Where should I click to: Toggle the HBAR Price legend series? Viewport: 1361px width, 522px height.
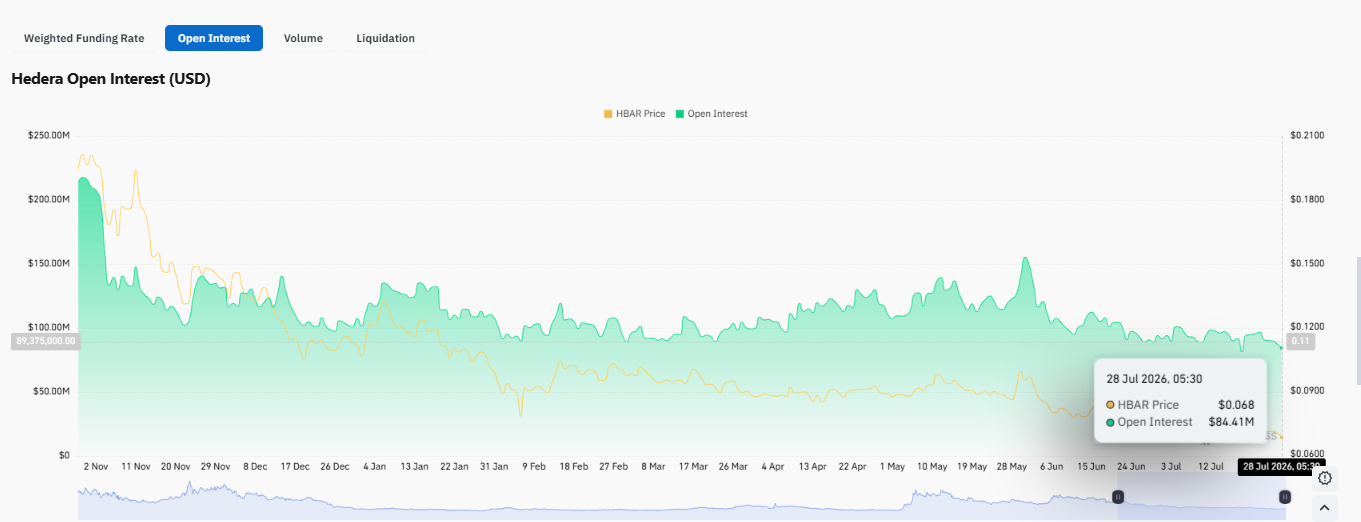click(x=634, y=114)
